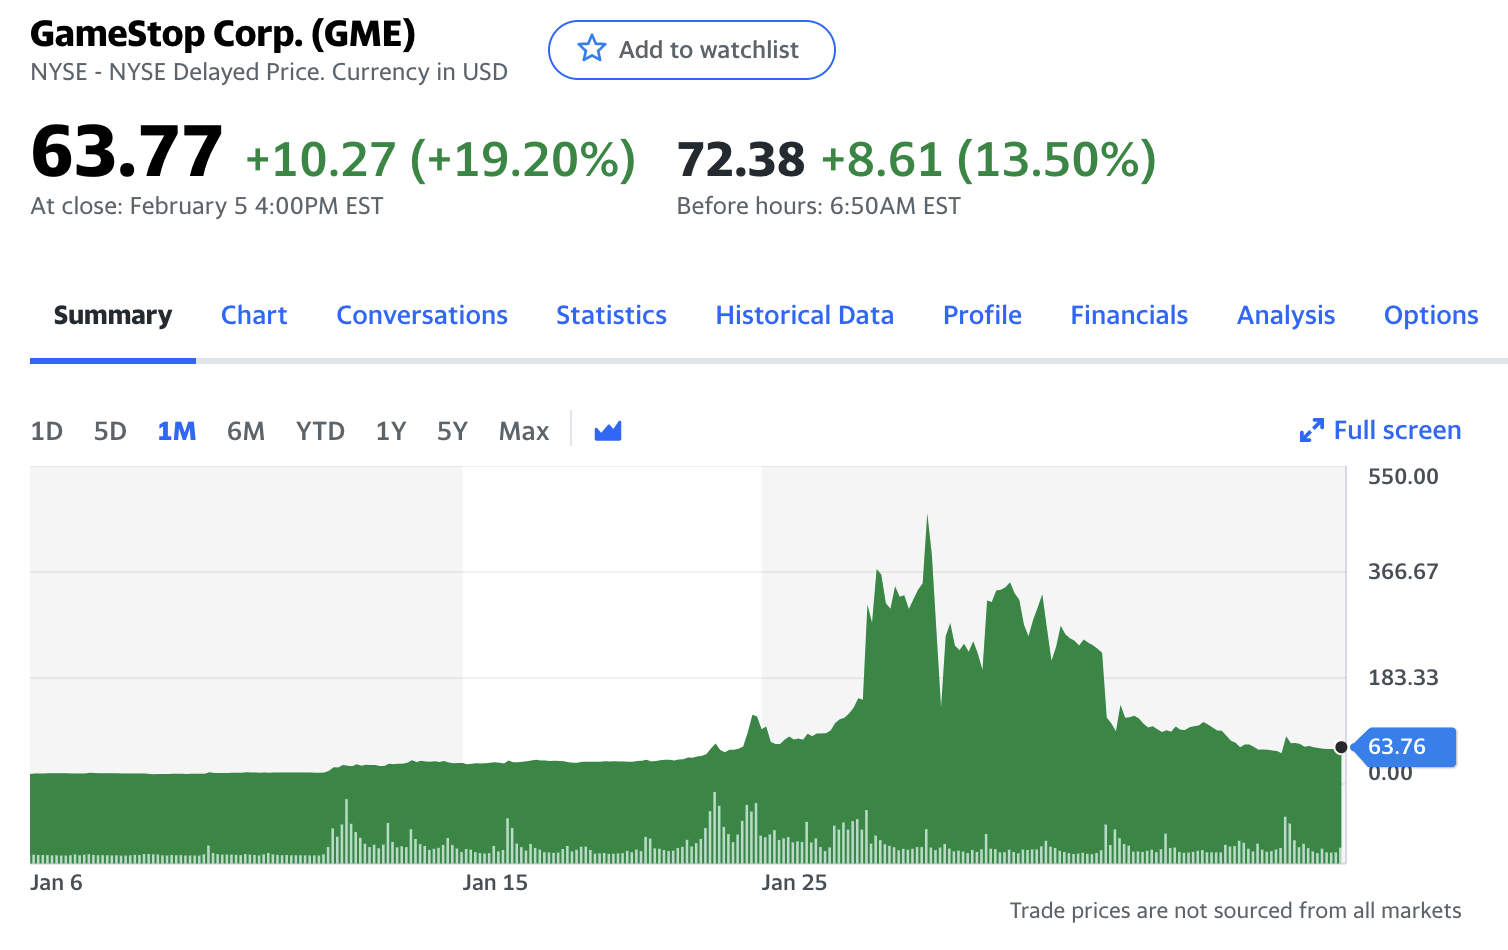
Task: Open the Analysis tab
Action: coord(1286,315)
